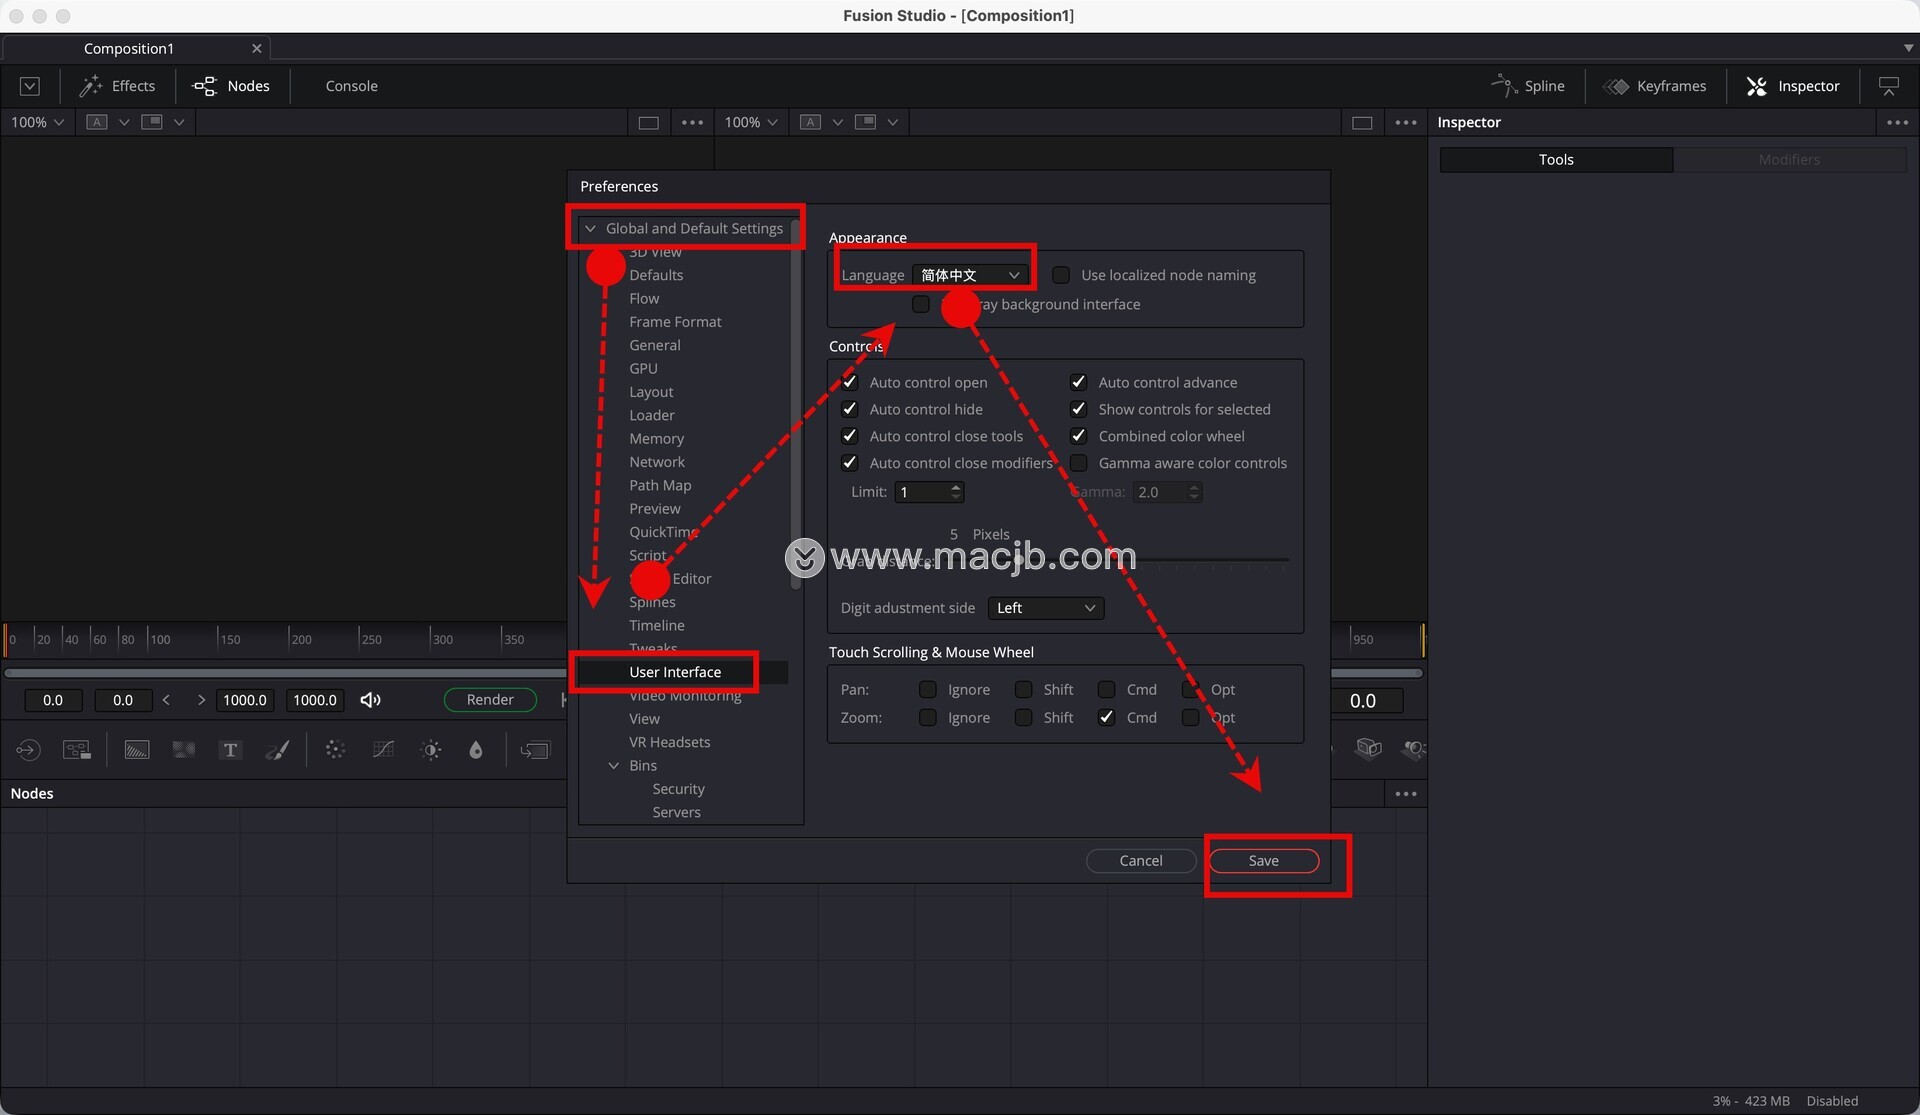1920x1115 pixels.
Task: Select the Paint brush tool icon
Action: click(x=278, y=750)
